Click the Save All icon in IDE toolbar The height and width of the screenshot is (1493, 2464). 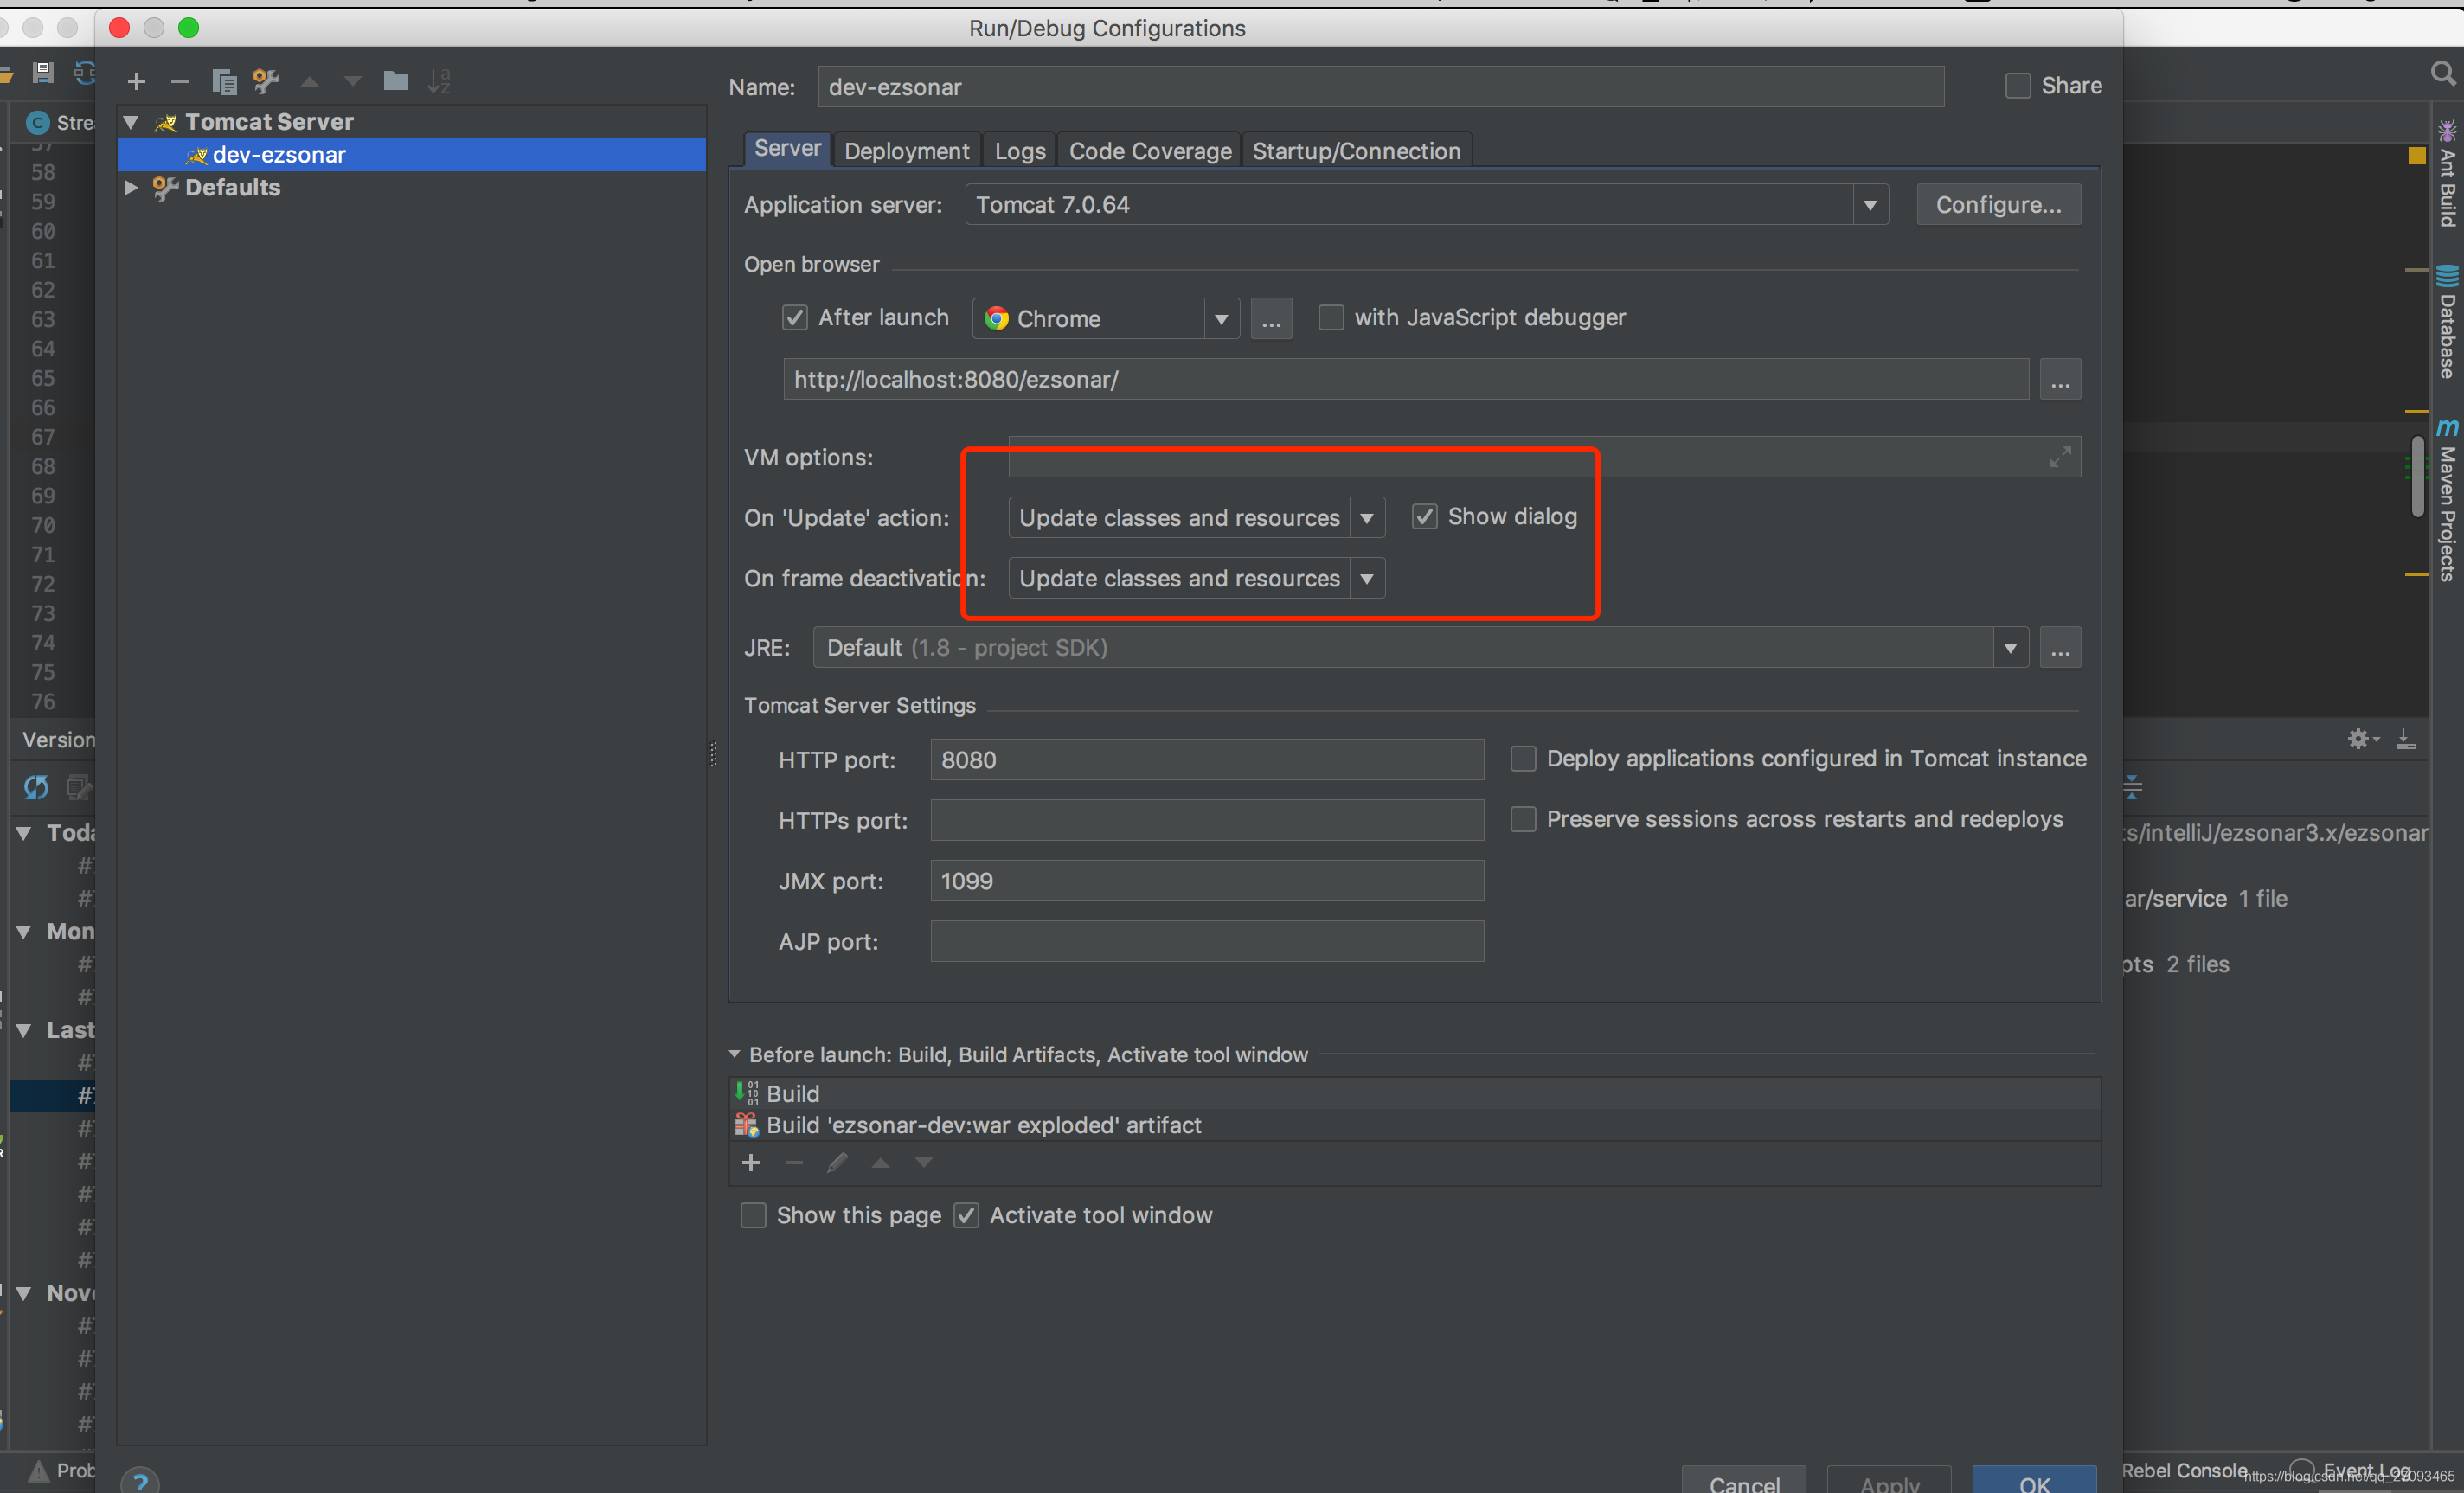(x=43, y=72)
